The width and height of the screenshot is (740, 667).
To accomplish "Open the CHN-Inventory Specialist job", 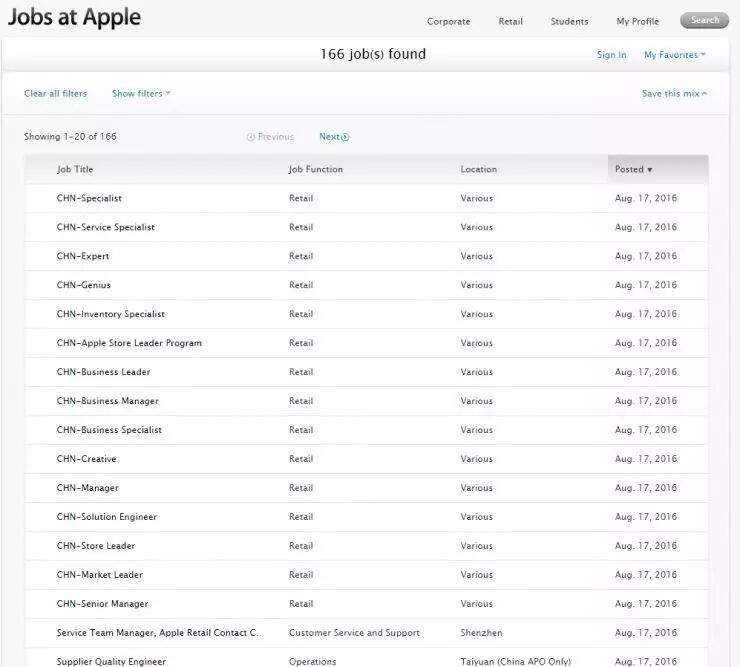I will (110, 314).
